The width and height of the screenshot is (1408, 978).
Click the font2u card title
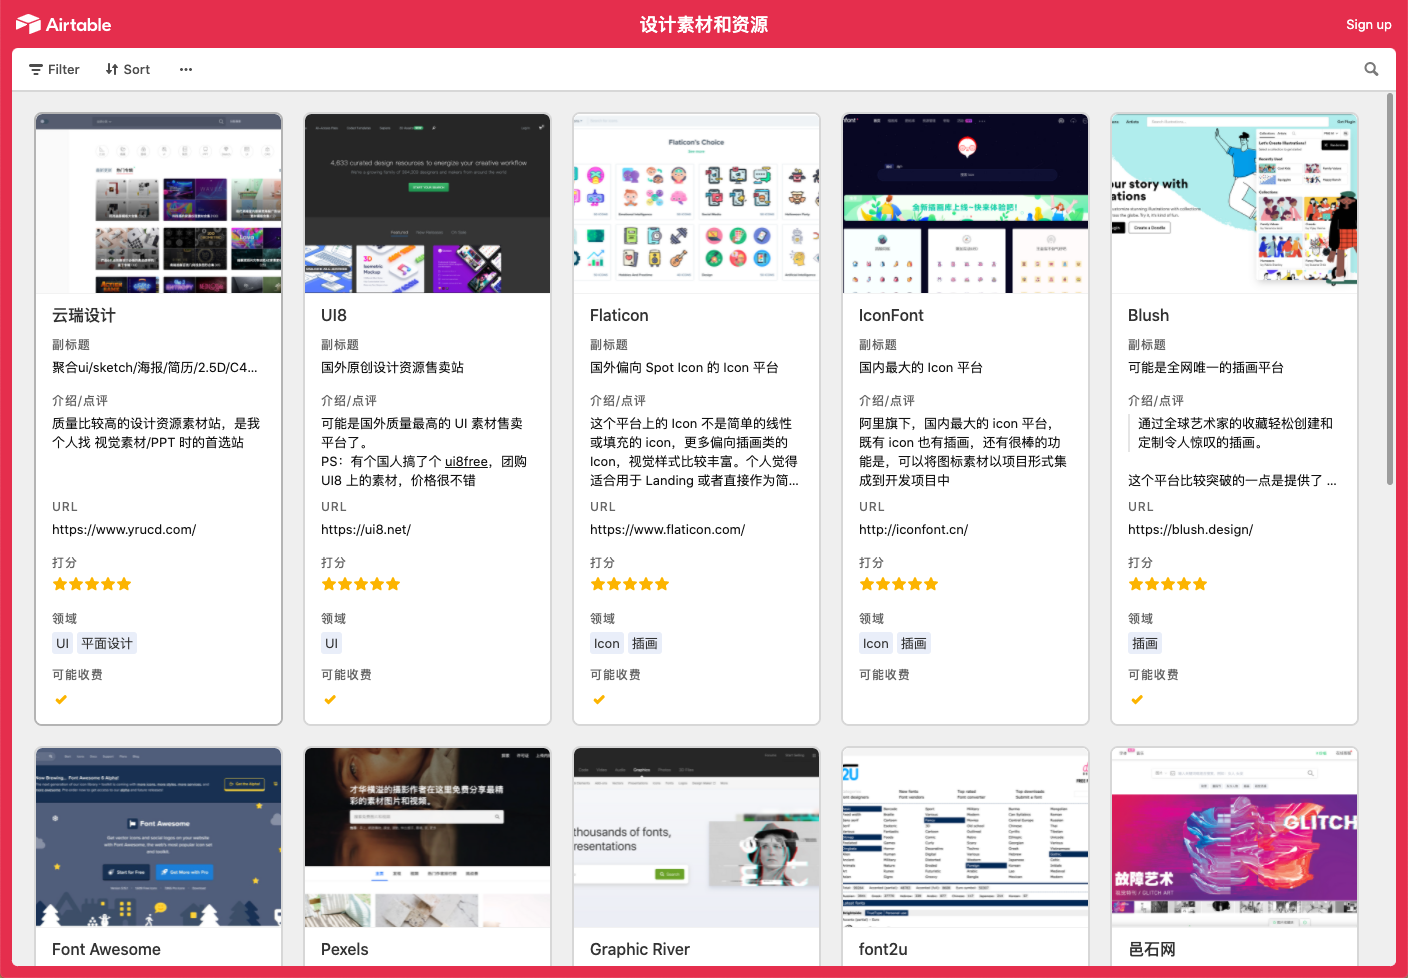pyautogui.click(x=883, y=949)
